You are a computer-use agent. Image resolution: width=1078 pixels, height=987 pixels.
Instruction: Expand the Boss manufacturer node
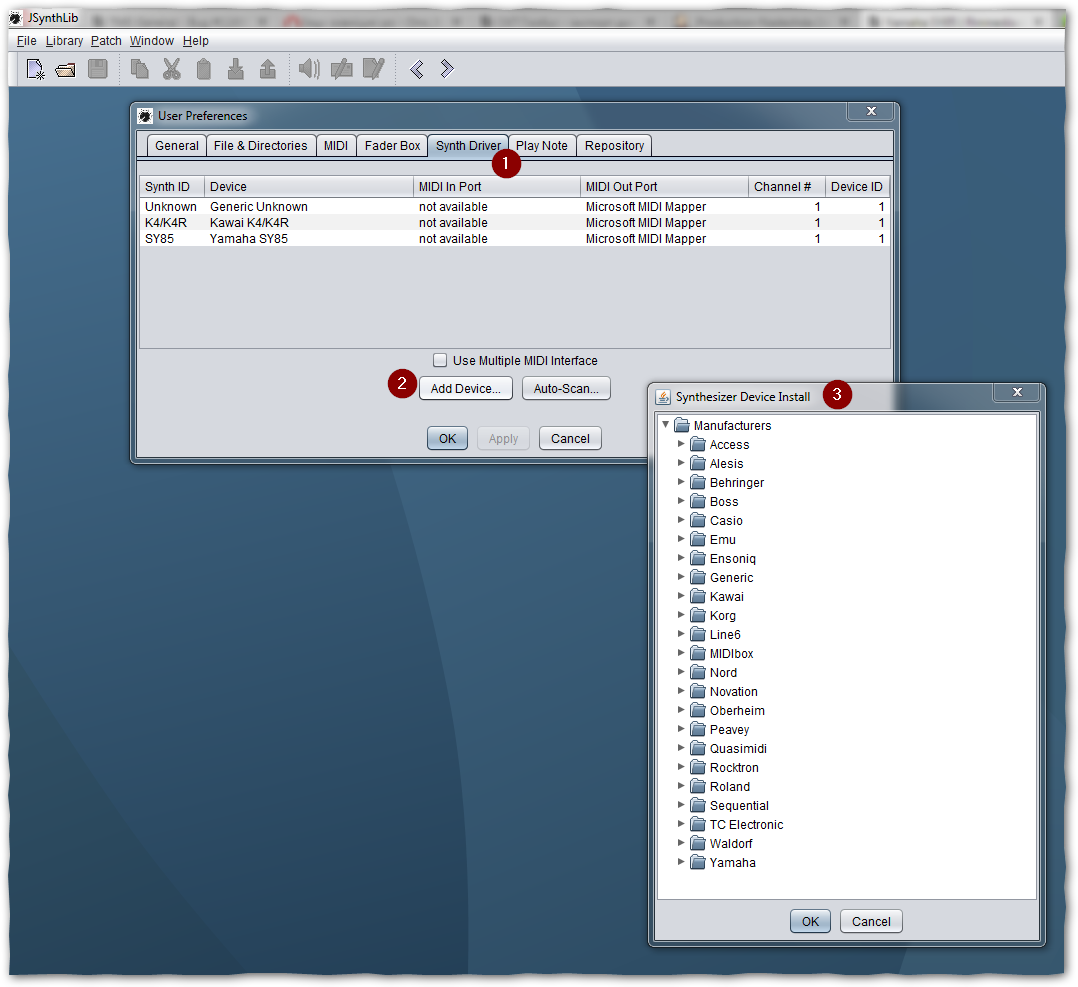681,501
